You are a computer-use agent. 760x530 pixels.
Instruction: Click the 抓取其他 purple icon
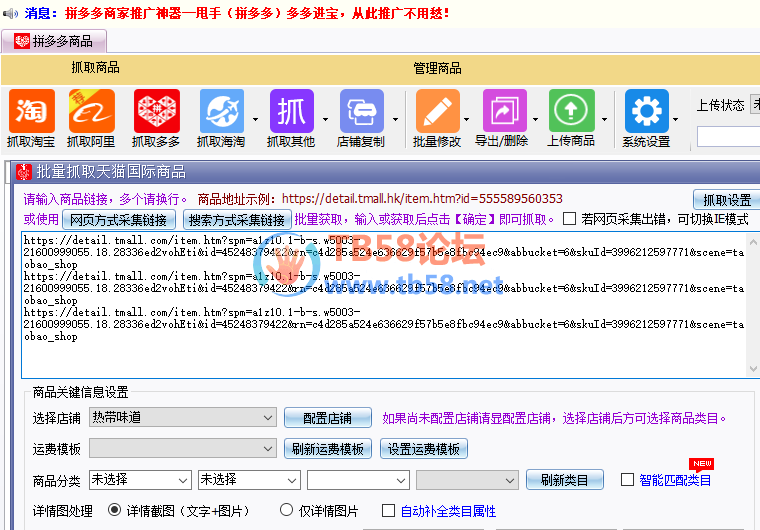tap(292, 111)
